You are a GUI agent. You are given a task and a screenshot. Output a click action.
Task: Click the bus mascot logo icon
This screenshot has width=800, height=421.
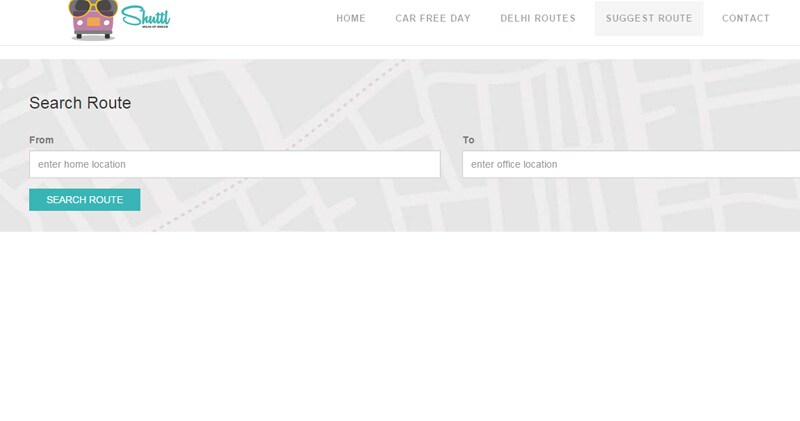93,20
